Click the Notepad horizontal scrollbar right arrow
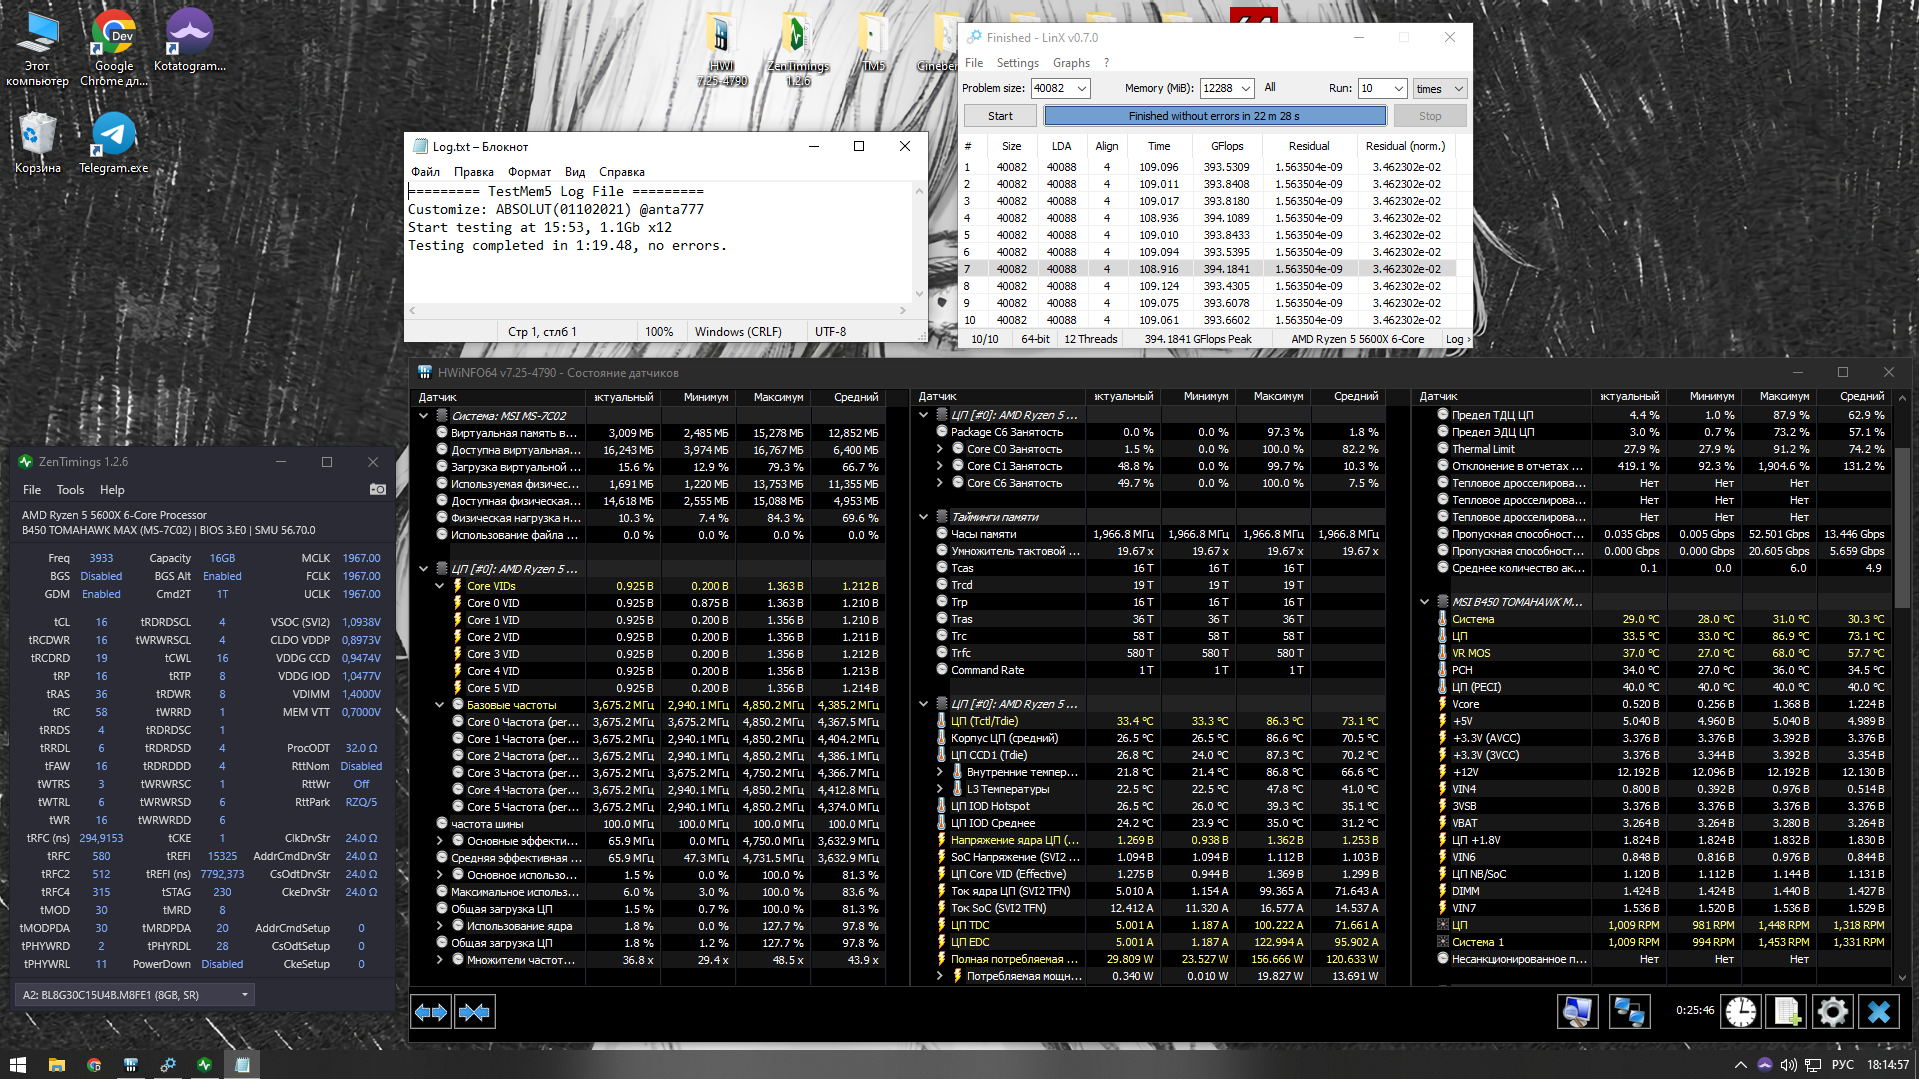 pos(902,311)
